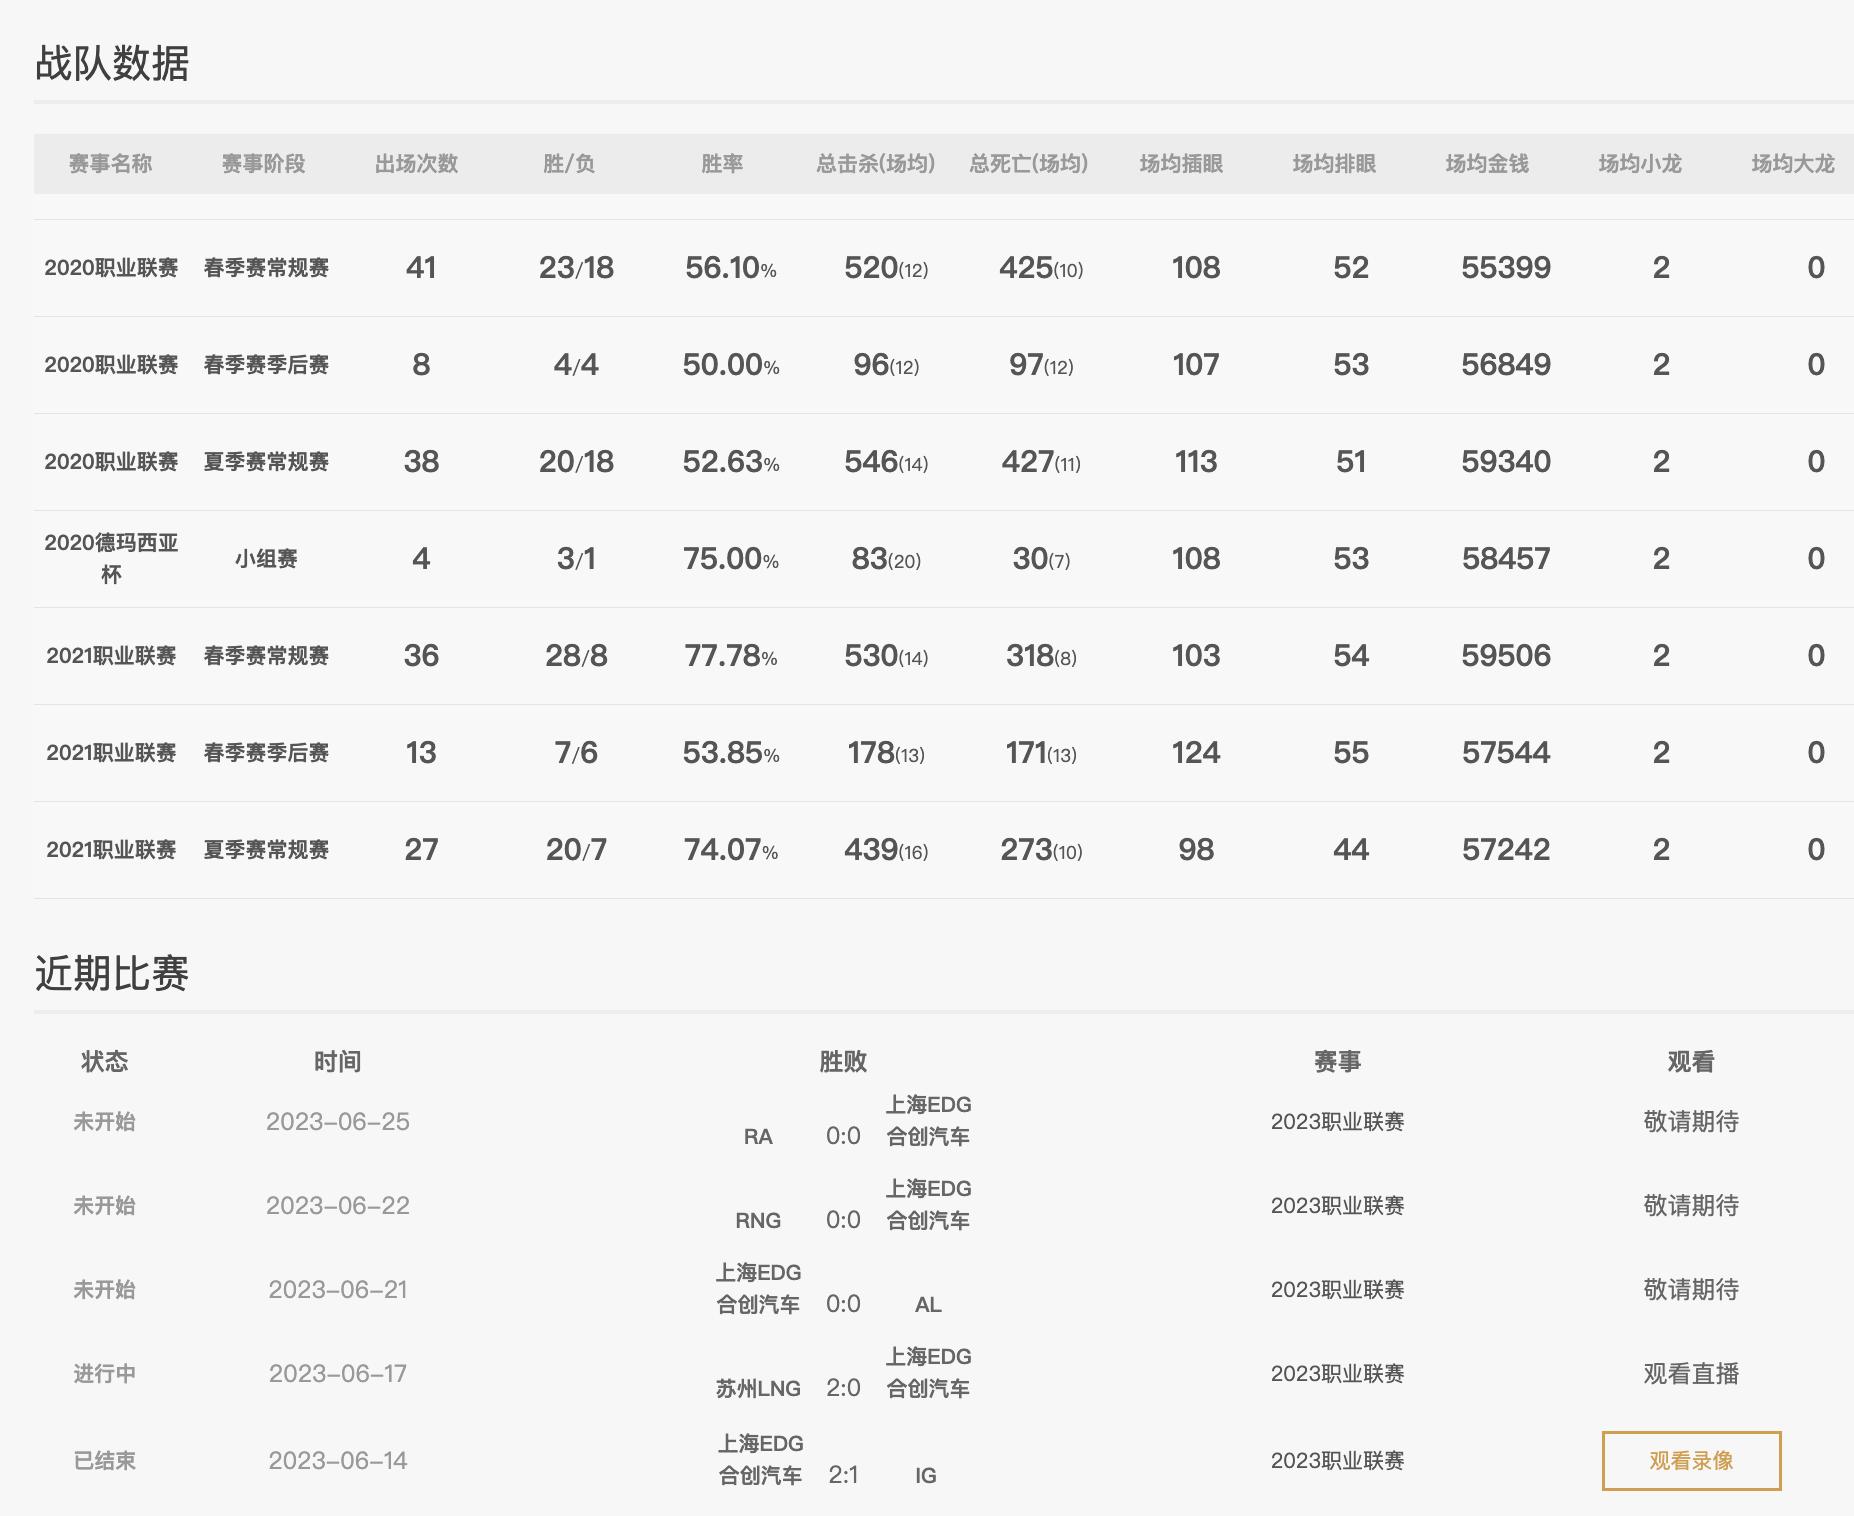Viewport: 1854px width, 1516px height.
Task: Click the 胜率 column header
Action: 722,164
